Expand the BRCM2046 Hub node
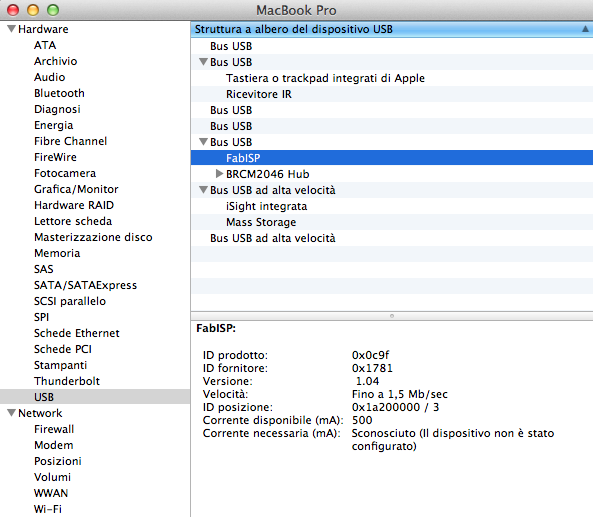The image size is (593, 517). pos(219,174)
